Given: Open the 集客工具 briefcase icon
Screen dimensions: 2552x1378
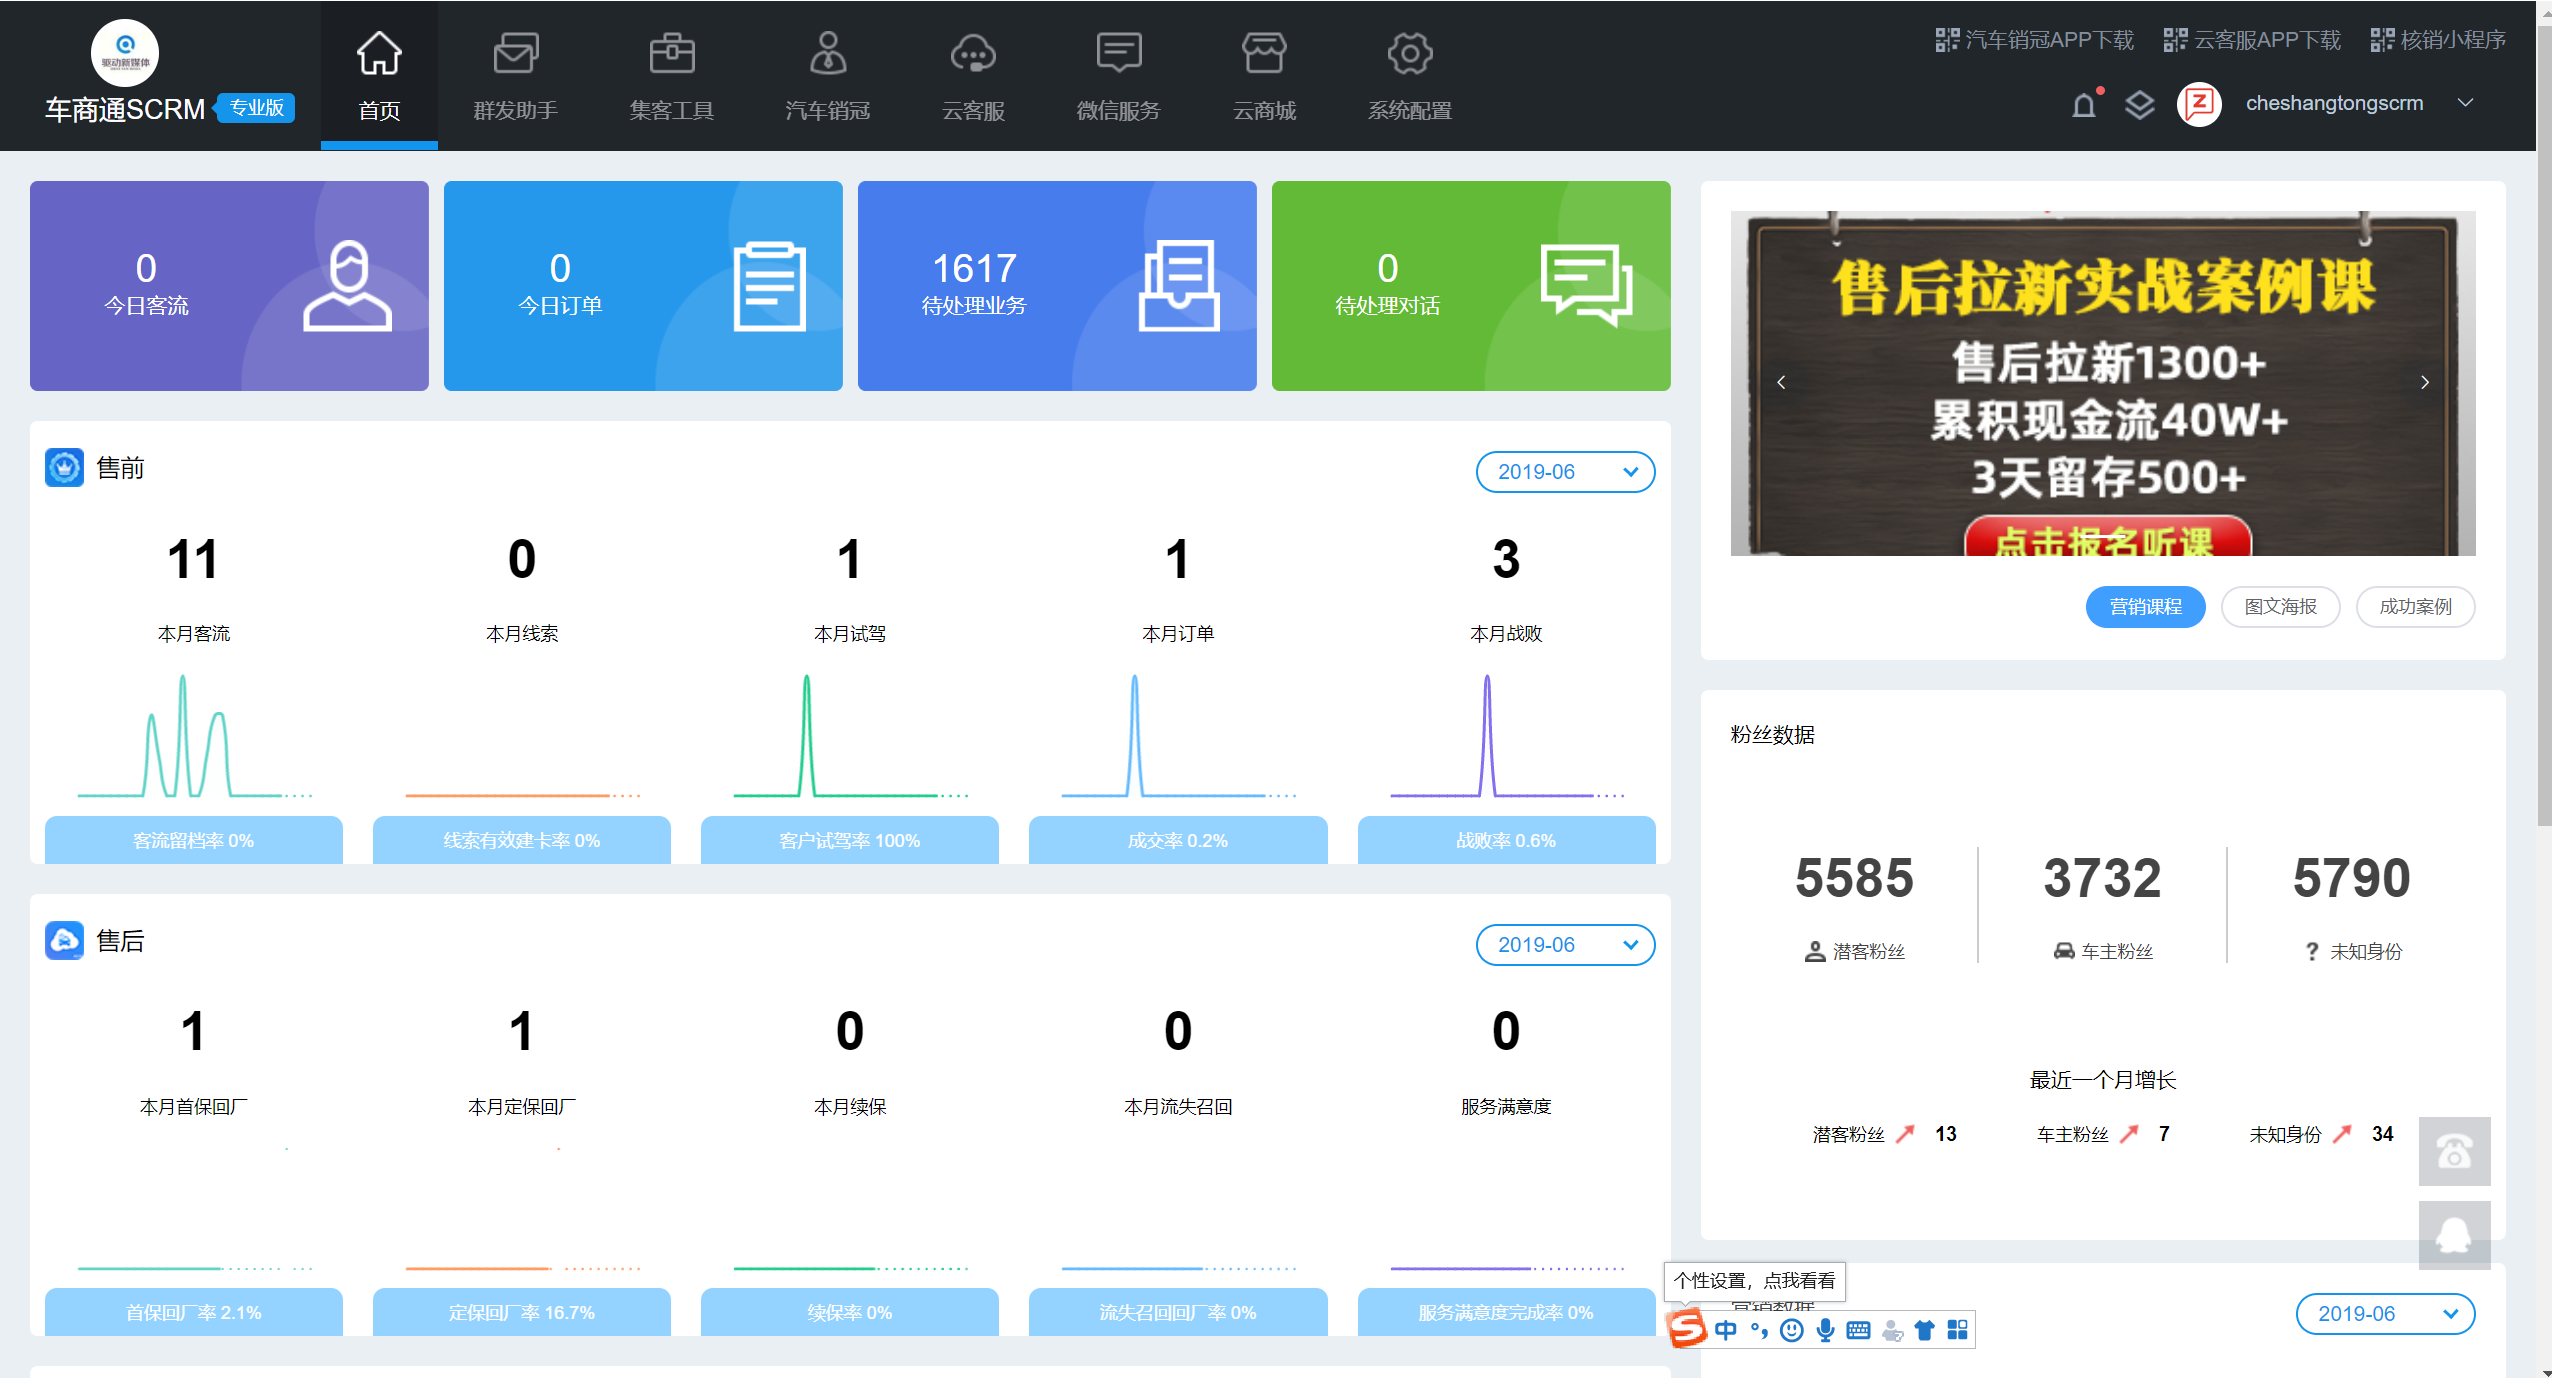Looking at the screenshot, I should coord(671,54).
